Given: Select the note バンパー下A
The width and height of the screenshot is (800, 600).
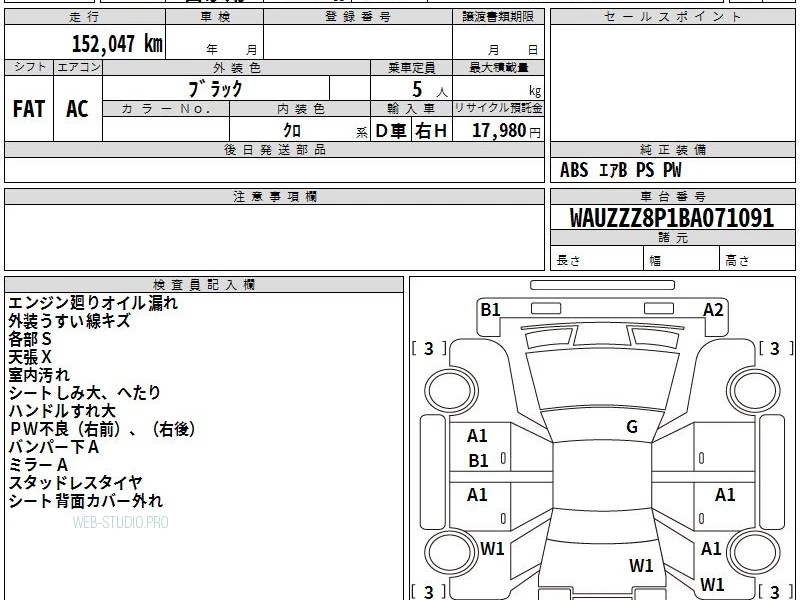Looking at the screenshot, I should [x=53, y=447].
